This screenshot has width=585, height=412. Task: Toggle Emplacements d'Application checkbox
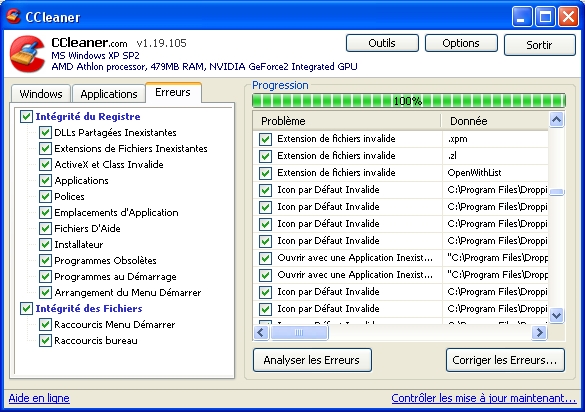(x=45, y=212)
